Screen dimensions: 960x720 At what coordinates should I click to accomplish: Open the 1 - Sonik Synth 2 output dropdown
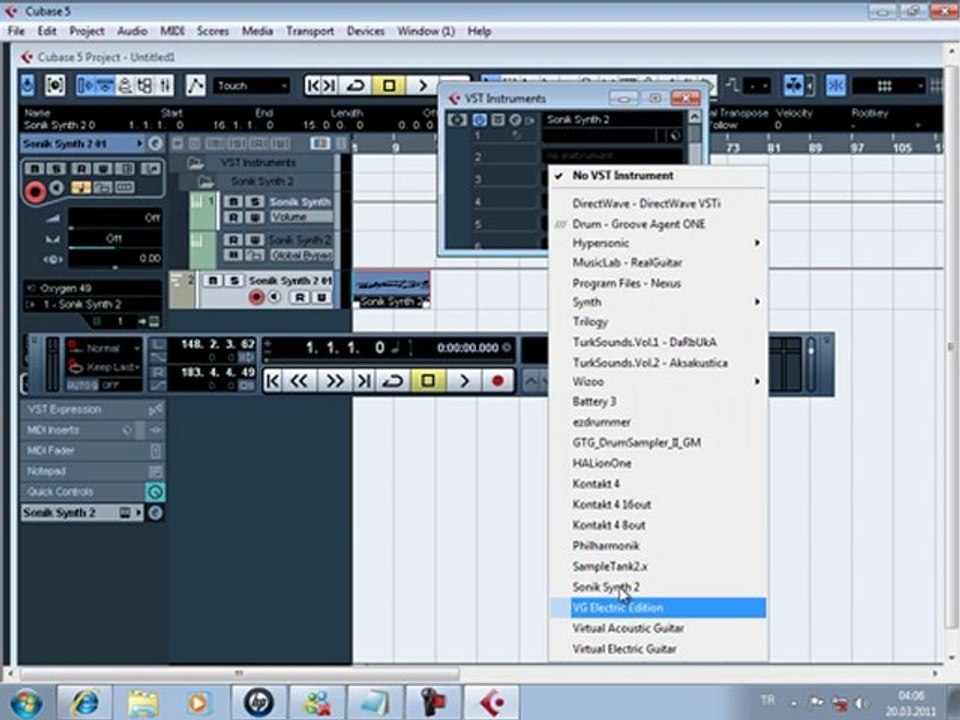(93, 304)
